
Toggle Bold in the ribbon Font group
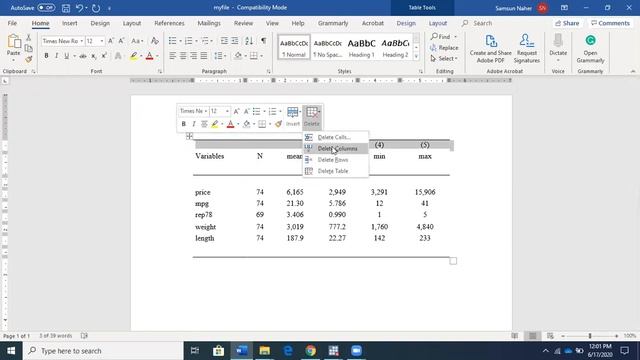[x=46, y=56]
